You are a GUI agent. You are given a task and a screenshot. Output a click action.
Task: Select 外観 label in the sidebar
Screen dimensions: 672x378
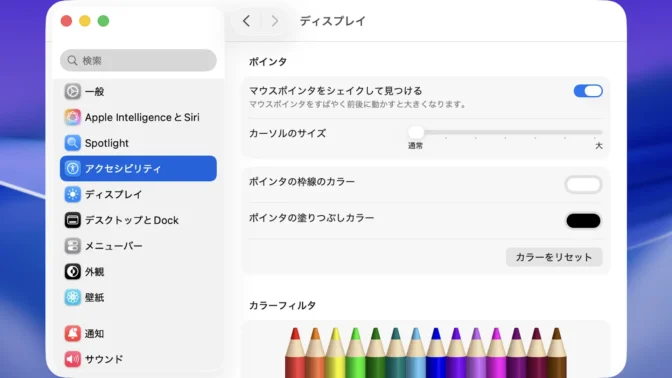pos(94,272)
